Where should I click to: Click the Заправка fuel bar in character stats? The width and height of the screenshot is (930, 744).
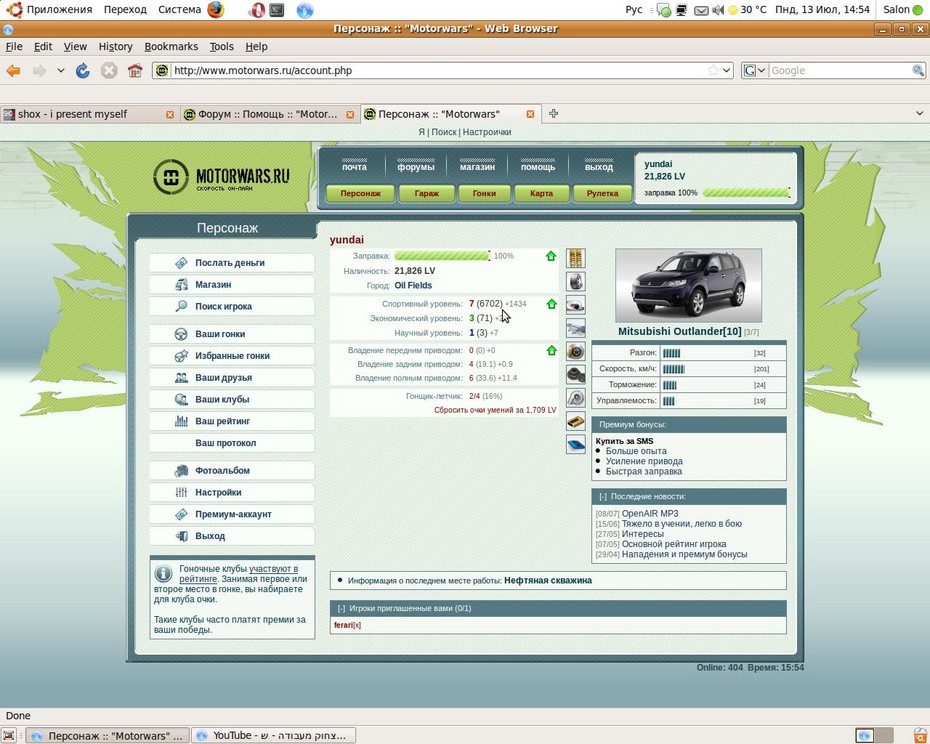pyautogui.click(x=442, y=256)
